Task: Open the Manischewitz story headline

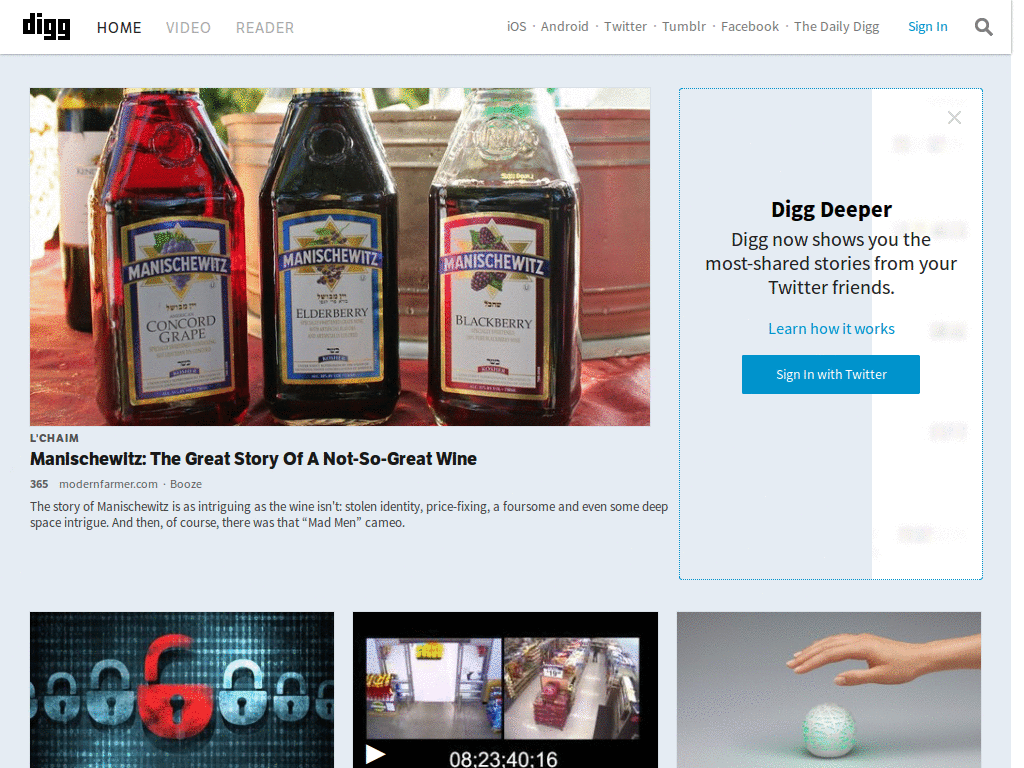Action: 253,459
